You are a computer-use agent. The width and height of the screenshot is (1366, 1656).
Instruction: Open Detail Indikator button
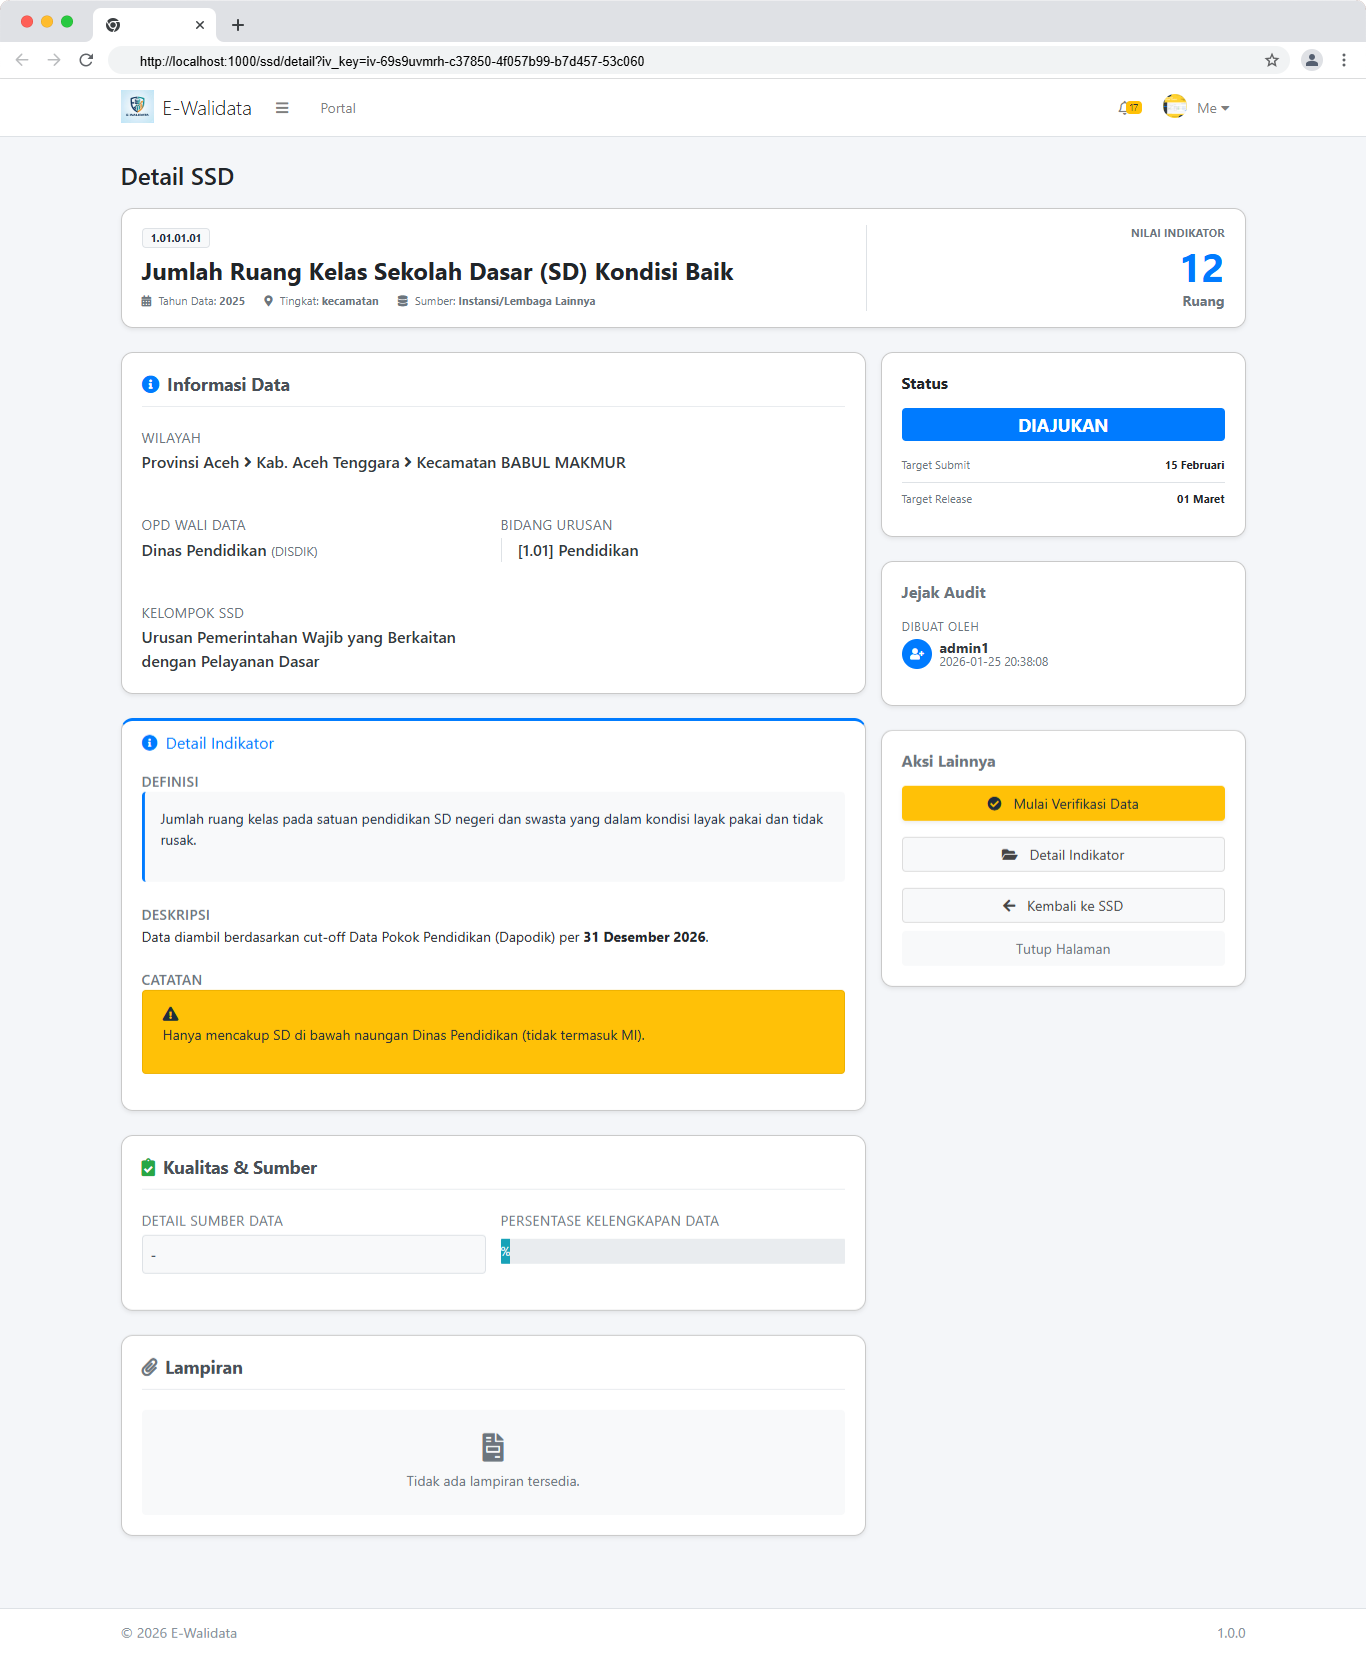pyautogui.click(x=1062, y=855)
